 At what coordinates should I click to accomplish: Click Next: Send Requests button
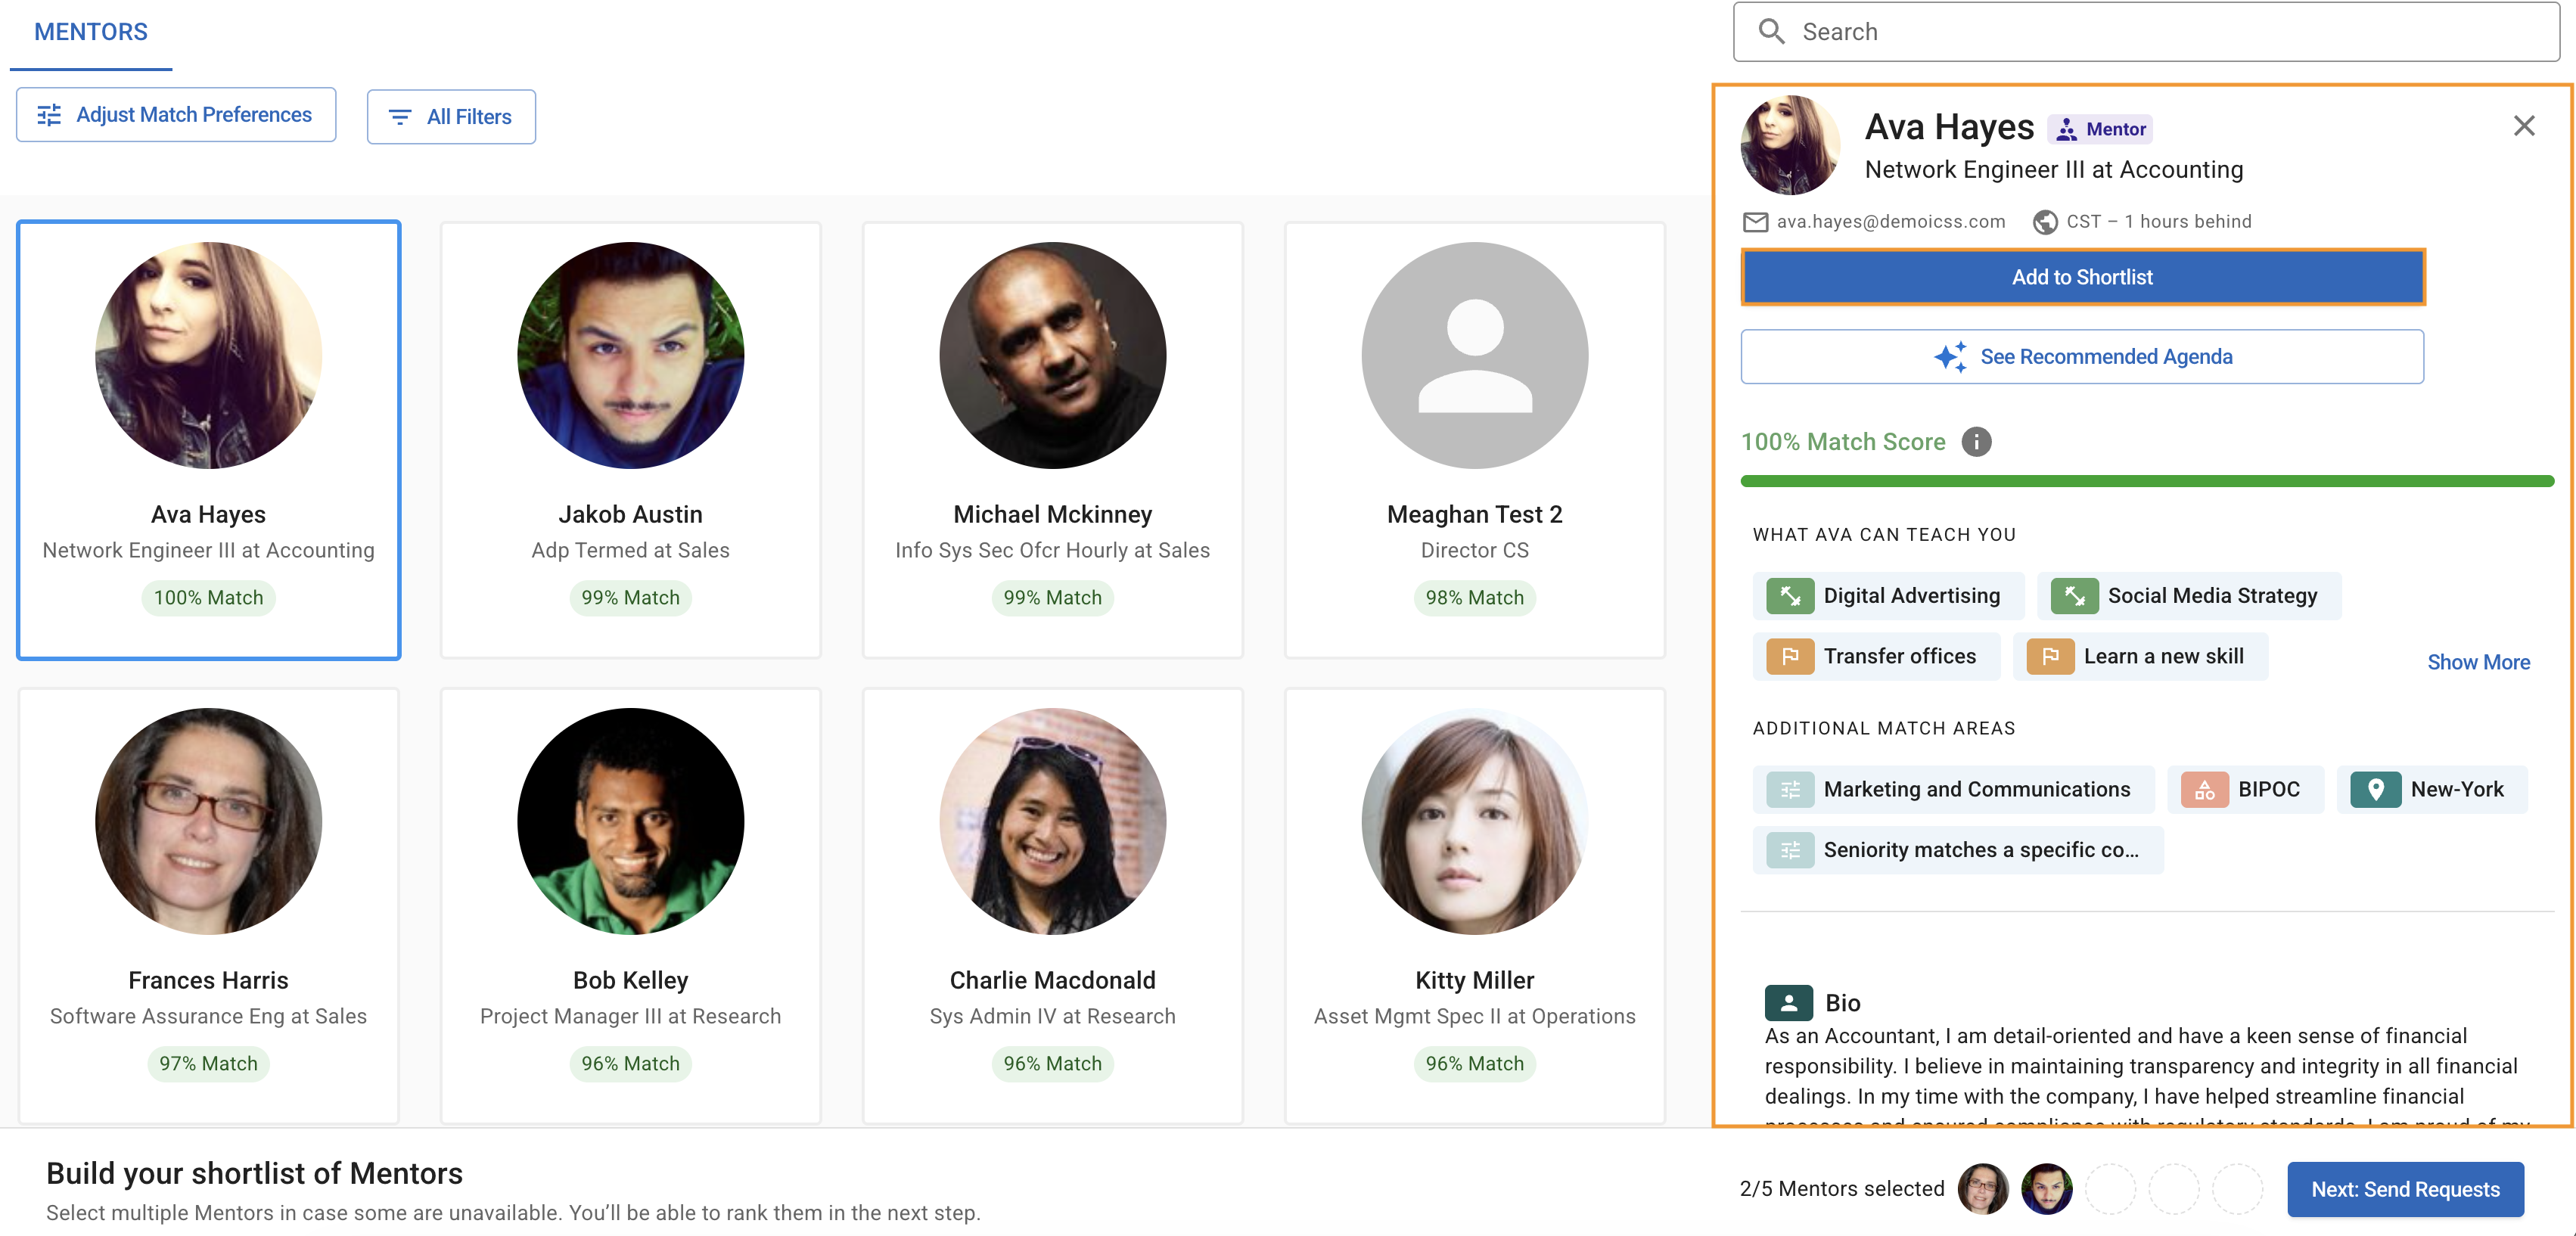2404,1189
